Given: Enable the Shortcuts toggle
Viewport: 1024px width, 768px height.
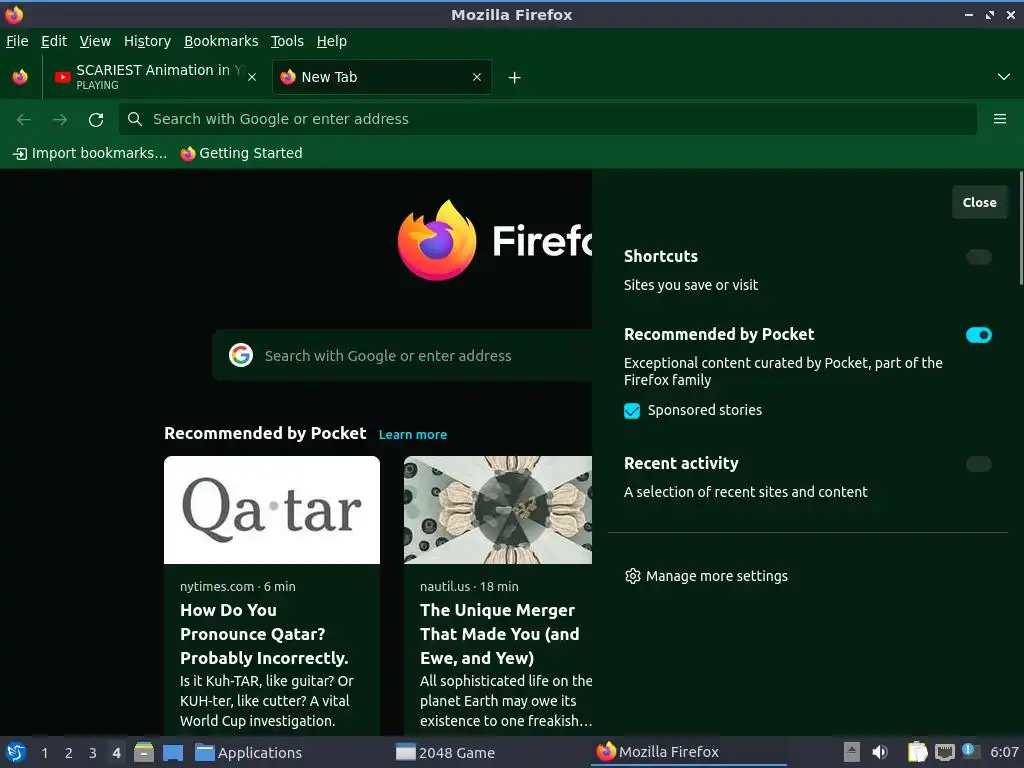Looking at the screenshot, I should (979, 257).
